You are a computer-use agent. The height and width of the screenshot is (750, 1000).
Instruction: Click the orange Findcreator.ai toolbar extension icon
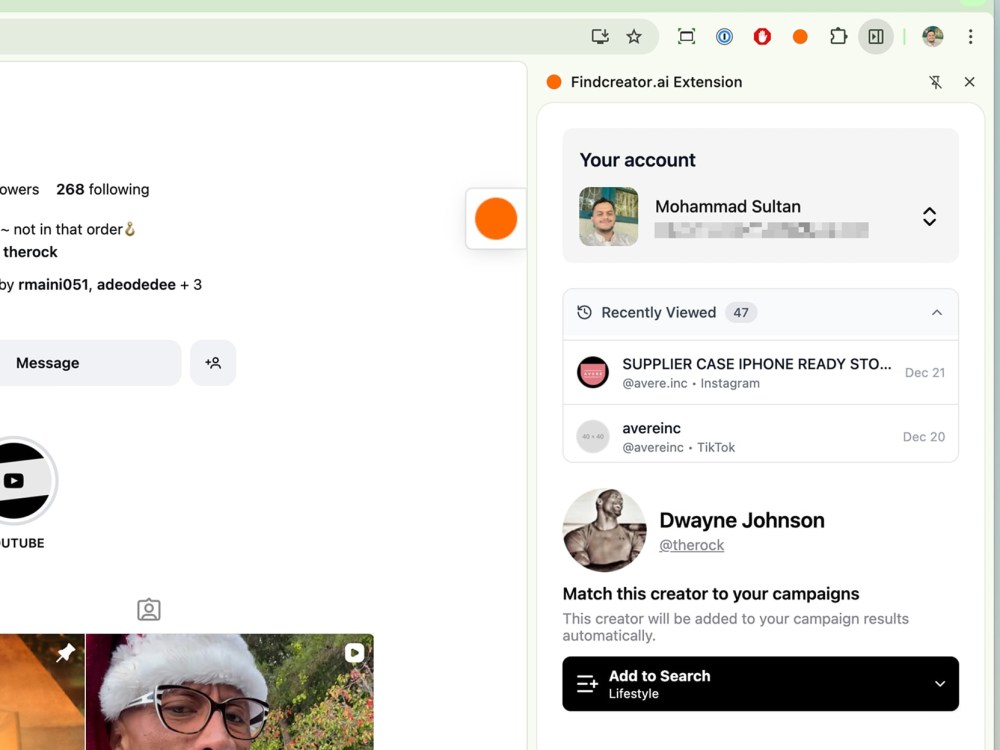(x=800, y=37)
